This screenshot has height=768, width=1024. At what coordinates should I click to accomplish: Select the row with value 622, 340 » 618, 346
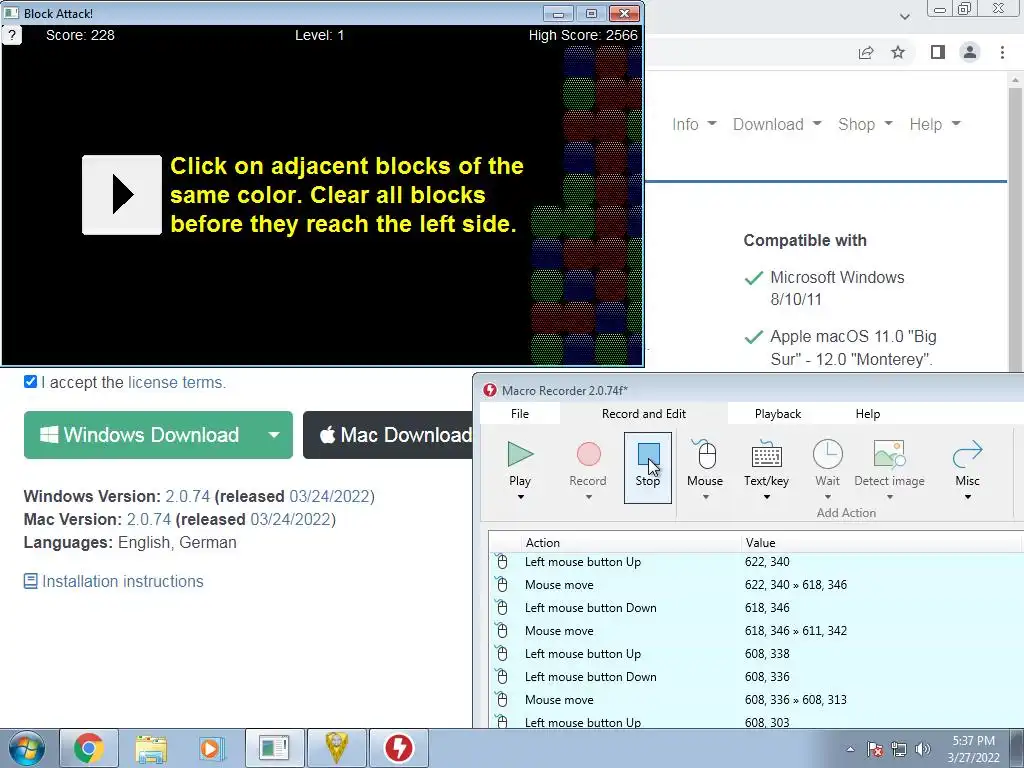click(755, 584)
